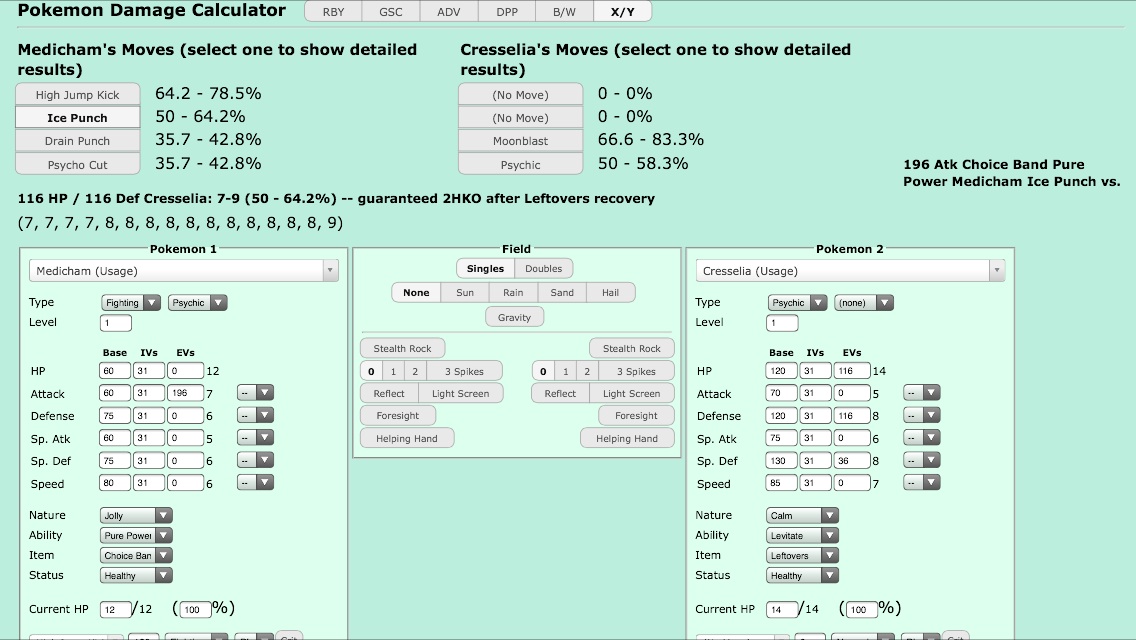Switch to the ADV generation tab

[x=448, y=12]
